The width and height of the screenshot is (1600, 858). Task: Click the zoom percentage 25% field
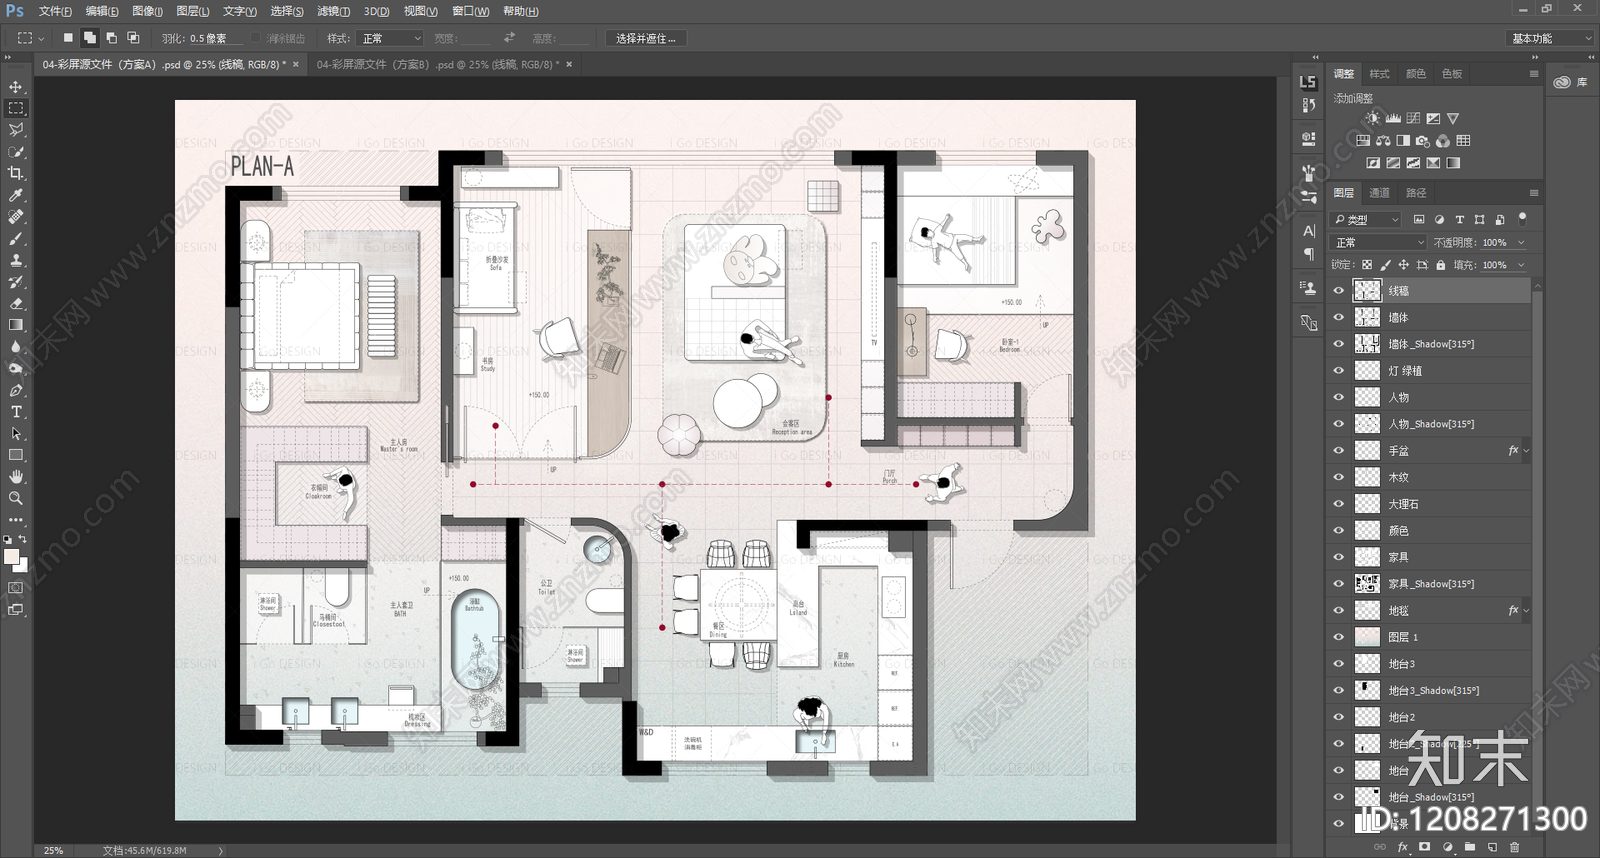click(54, 850)
